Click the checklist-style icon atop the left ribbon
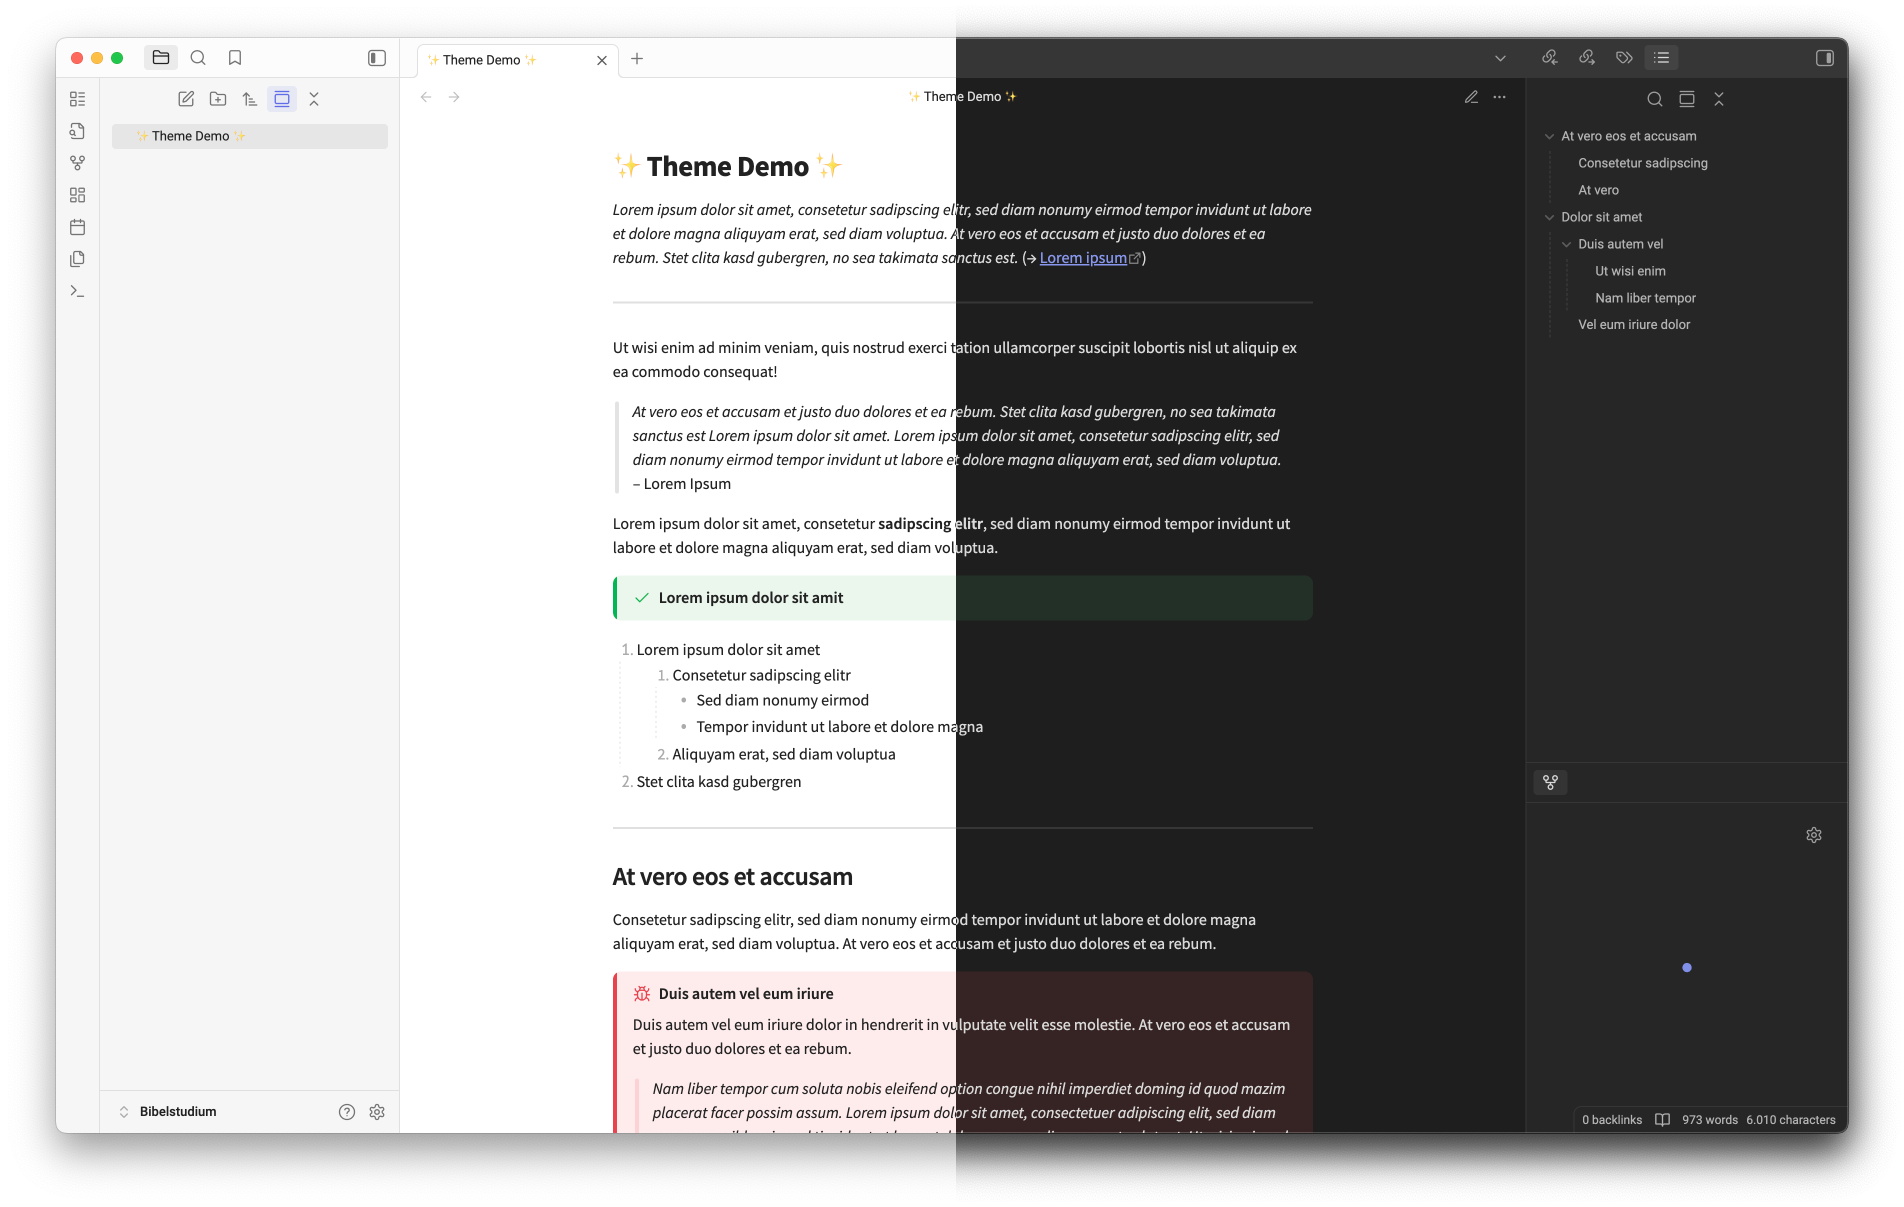This screenshot has width=1904, height=1207. 78,99
